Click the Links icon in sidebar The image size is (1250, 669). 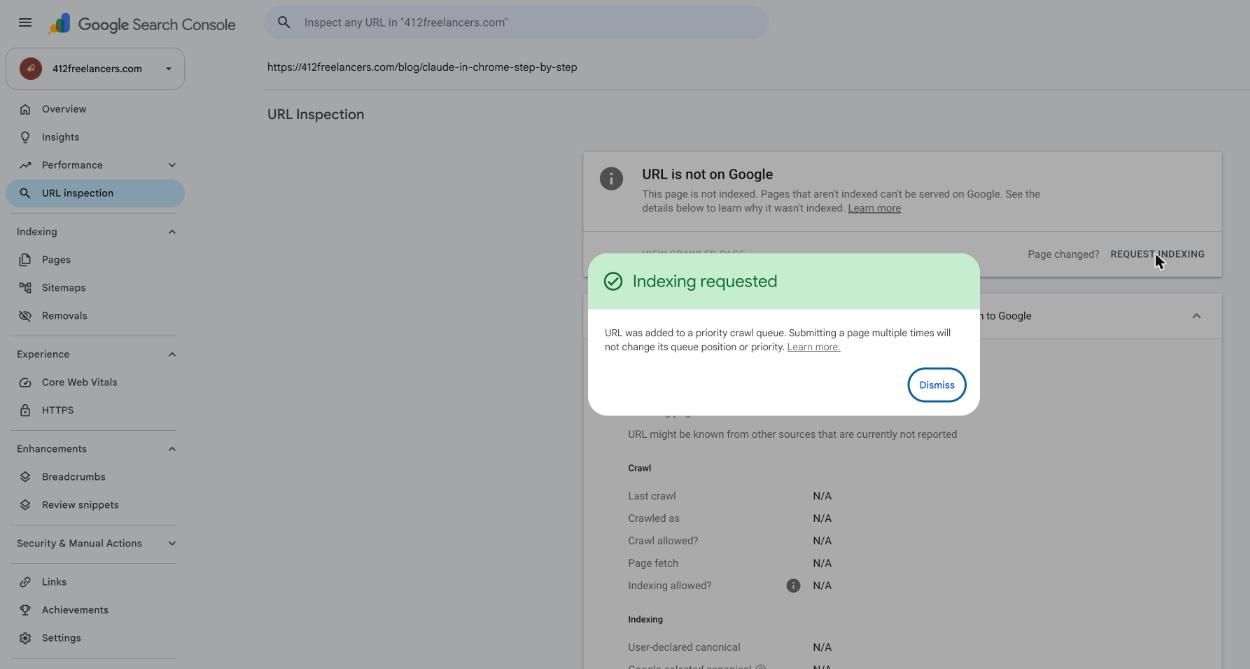click(25, 582)
